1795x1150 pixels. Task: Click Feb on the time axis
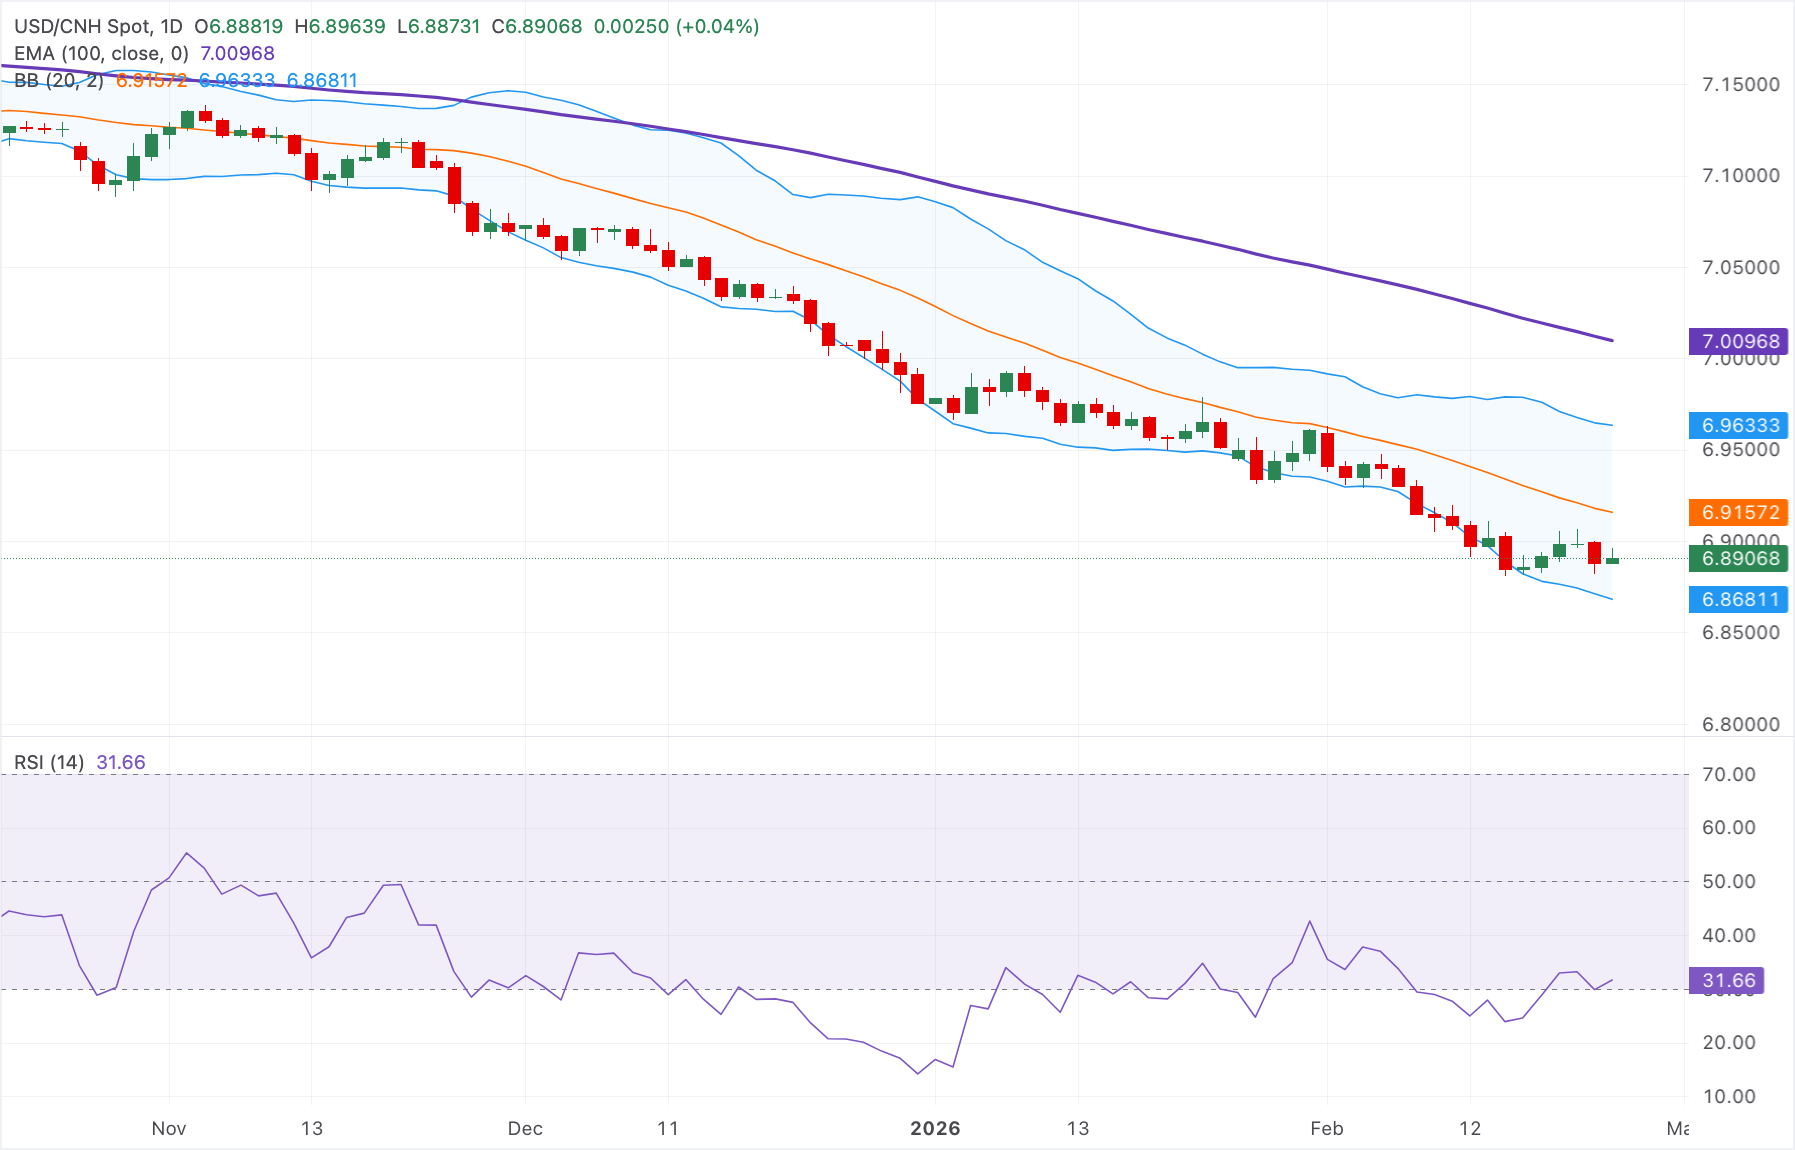point(1327,1128)
